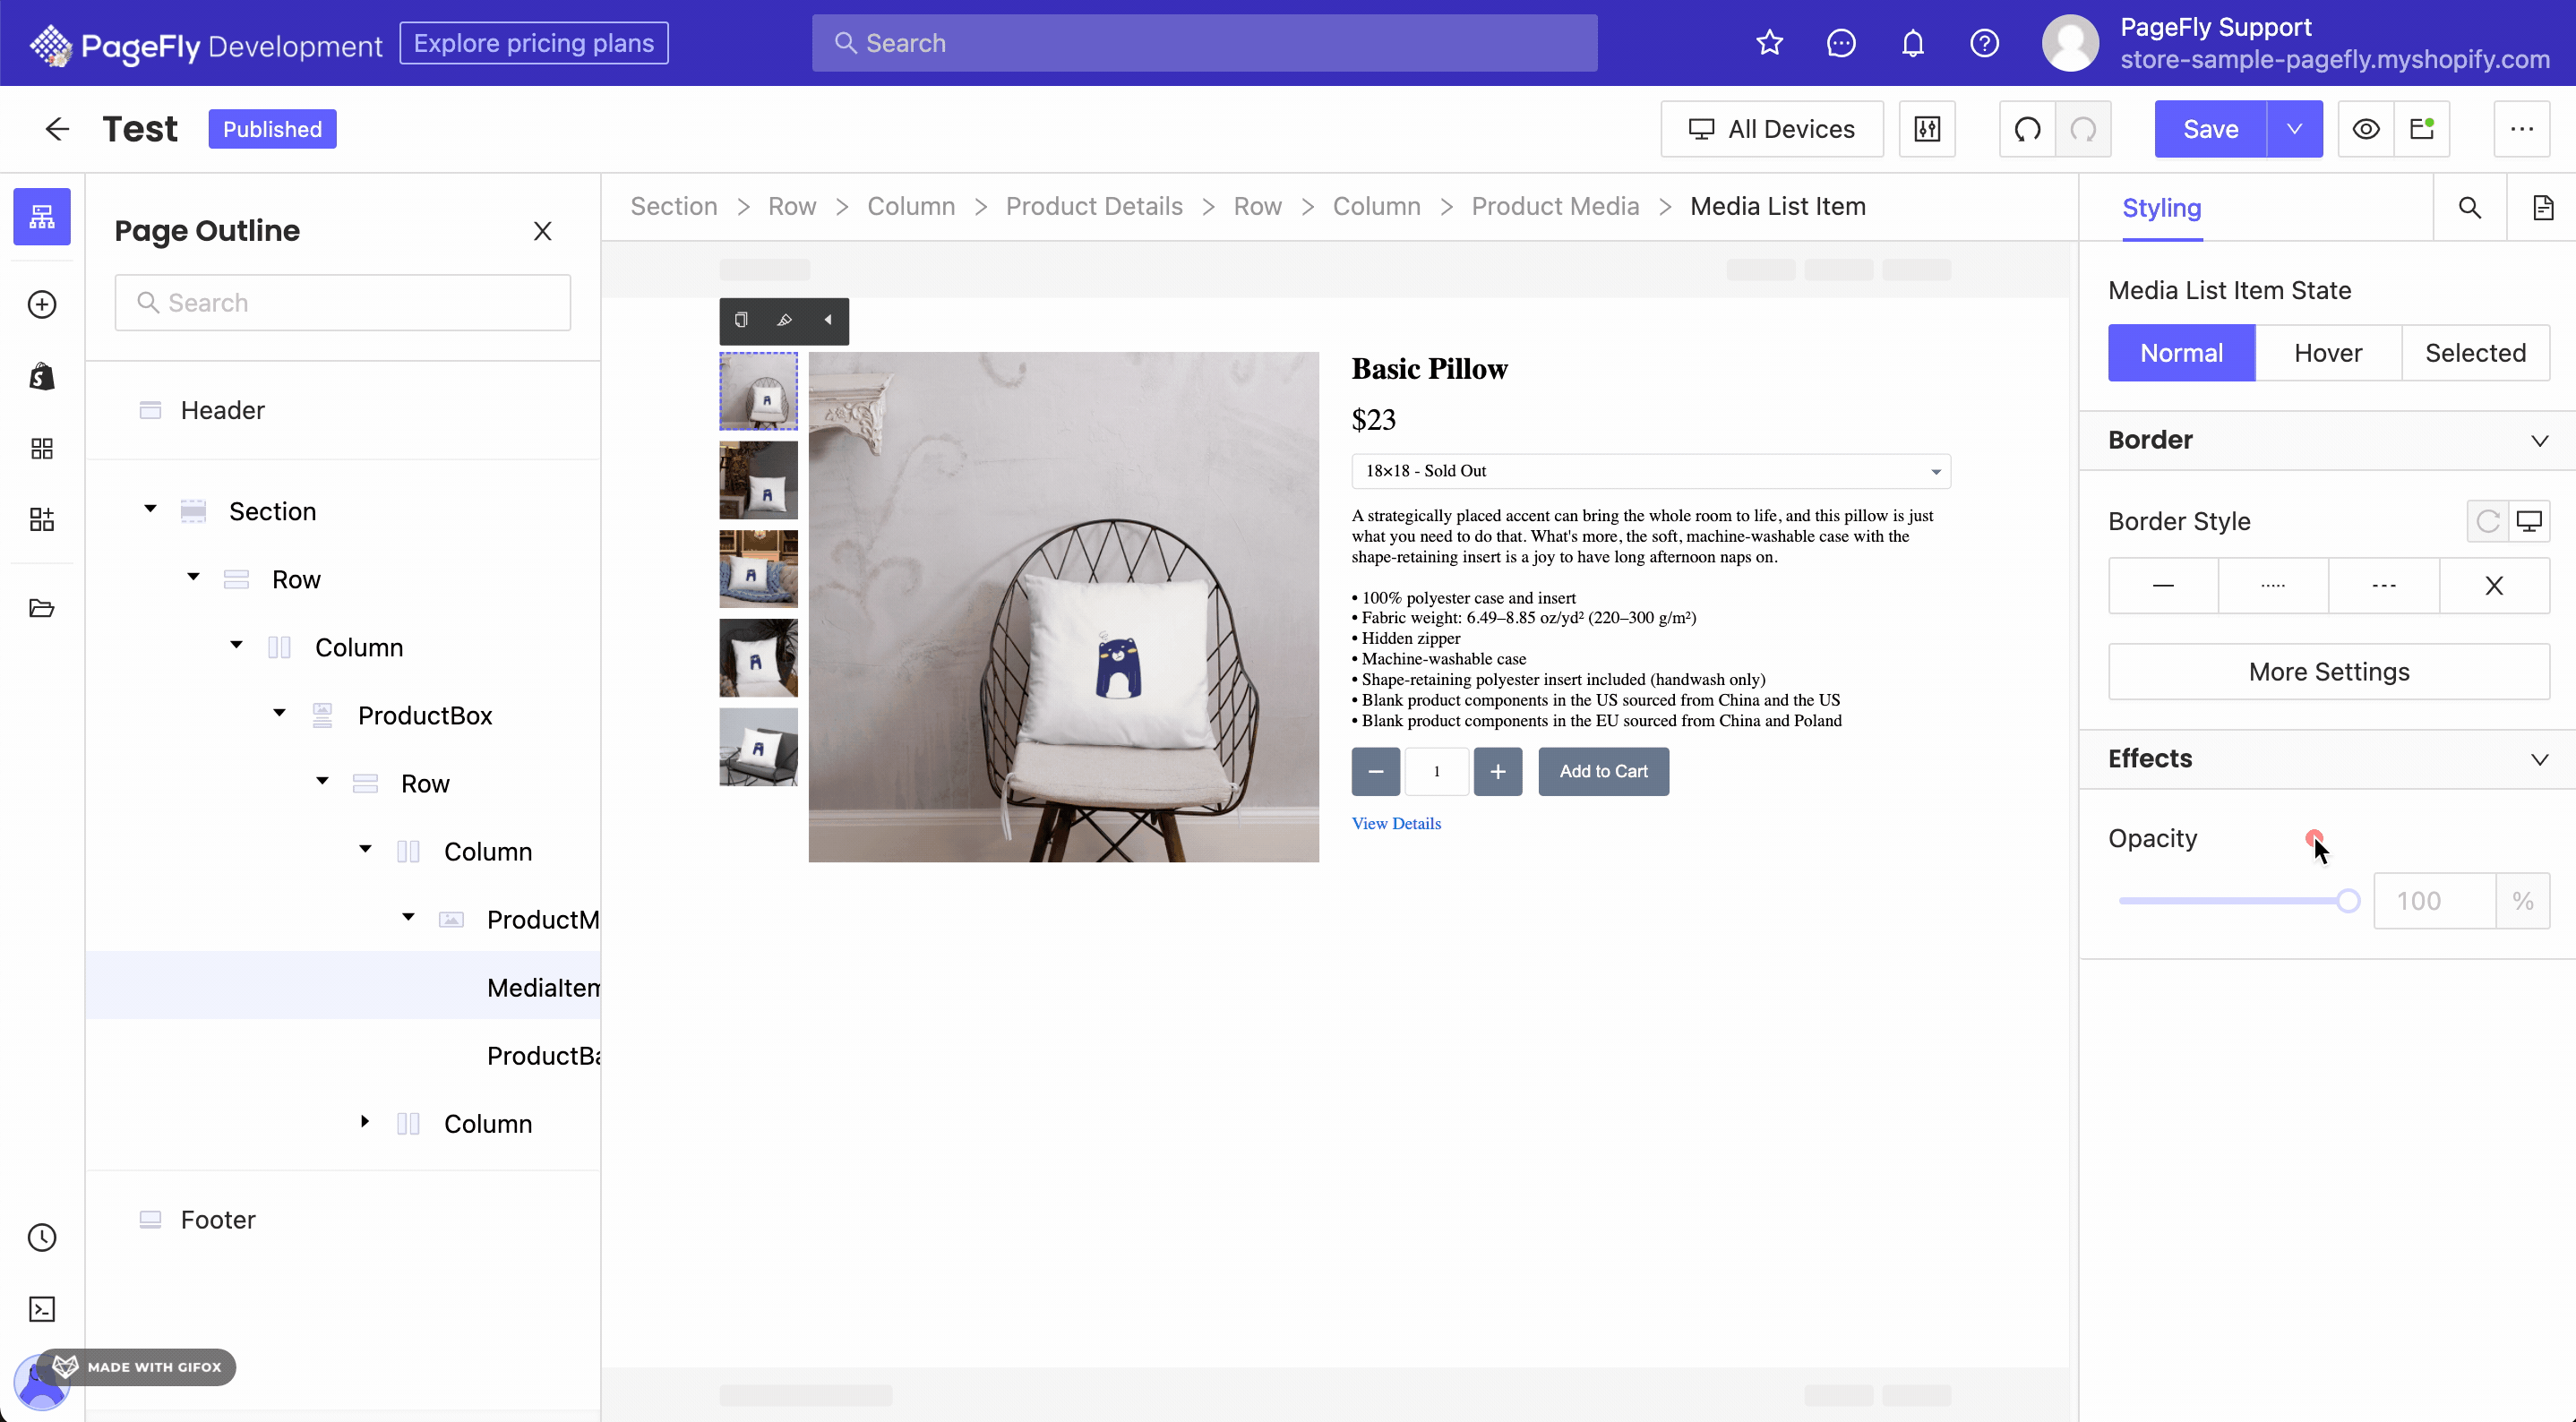Click the Save button
The width and height of the screenshot is (2576, 1422).
[x=2210, y=129]
